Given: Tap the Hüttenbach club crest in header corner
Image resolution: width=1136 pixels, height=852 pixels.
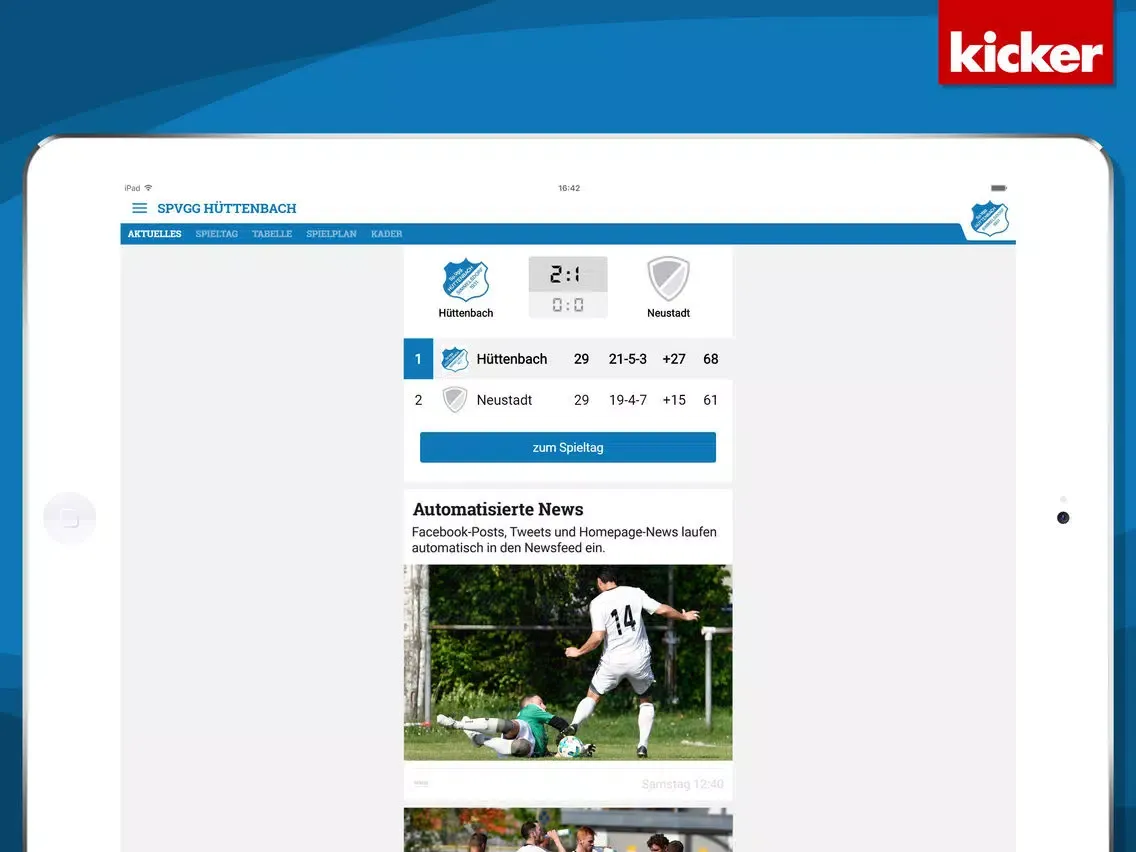Looking at the screenshot, I should click(990, 219).
